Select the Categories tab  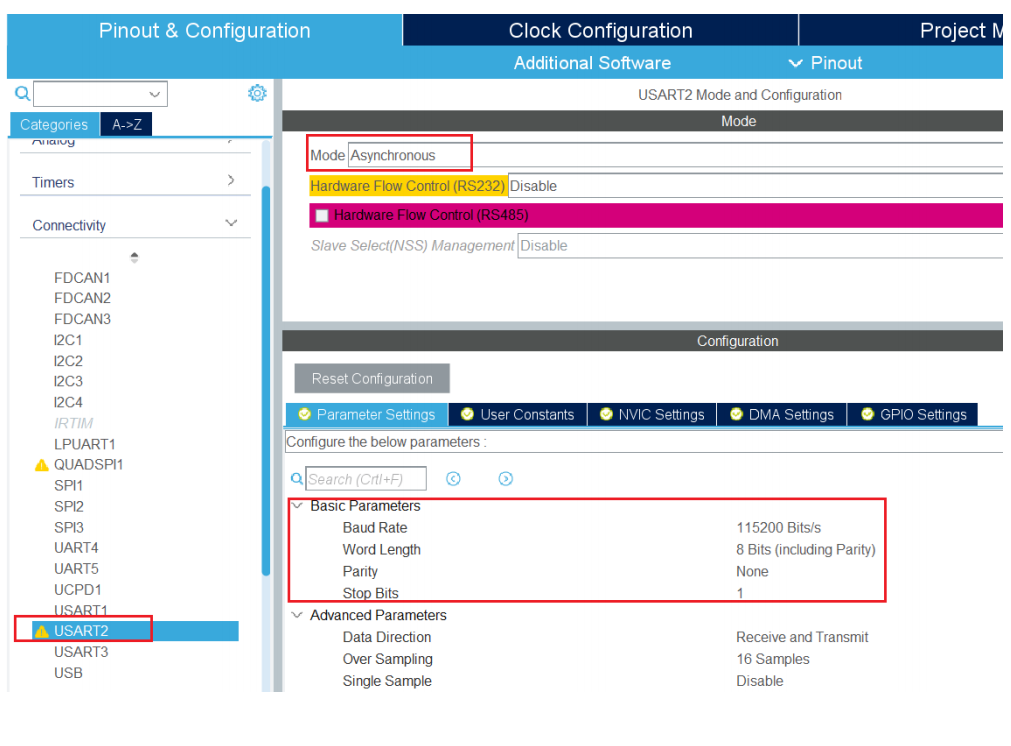pos(54,124)
